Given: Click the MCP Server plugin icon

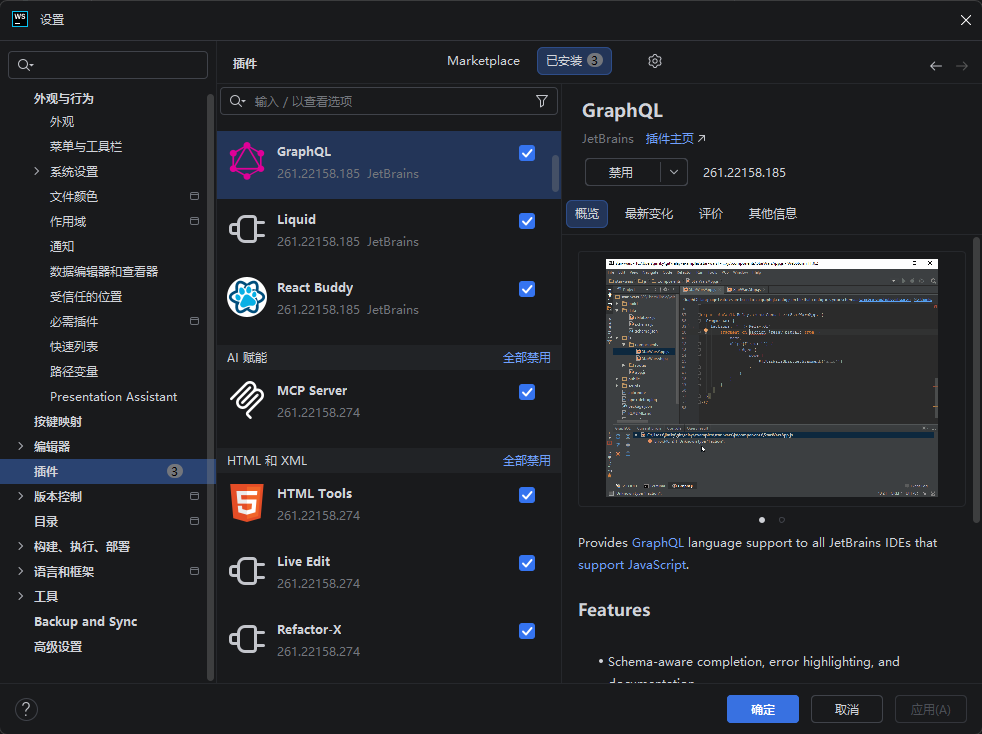Looking at the screenshot, I should 247,400.
